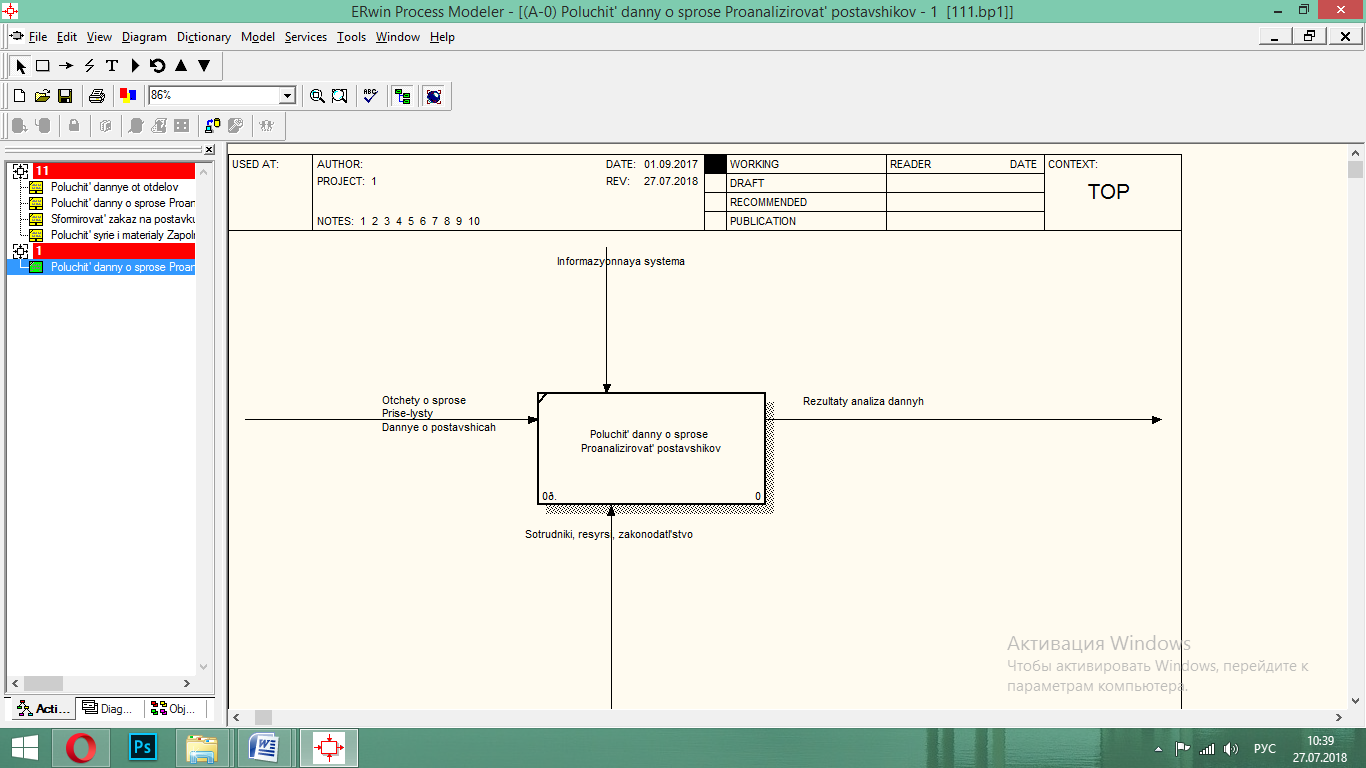Image resolution: width=1366 pixels, height=768 pixels.
Task: Open the Model menu
Action: pyautogui.click(x=258, y=37)
